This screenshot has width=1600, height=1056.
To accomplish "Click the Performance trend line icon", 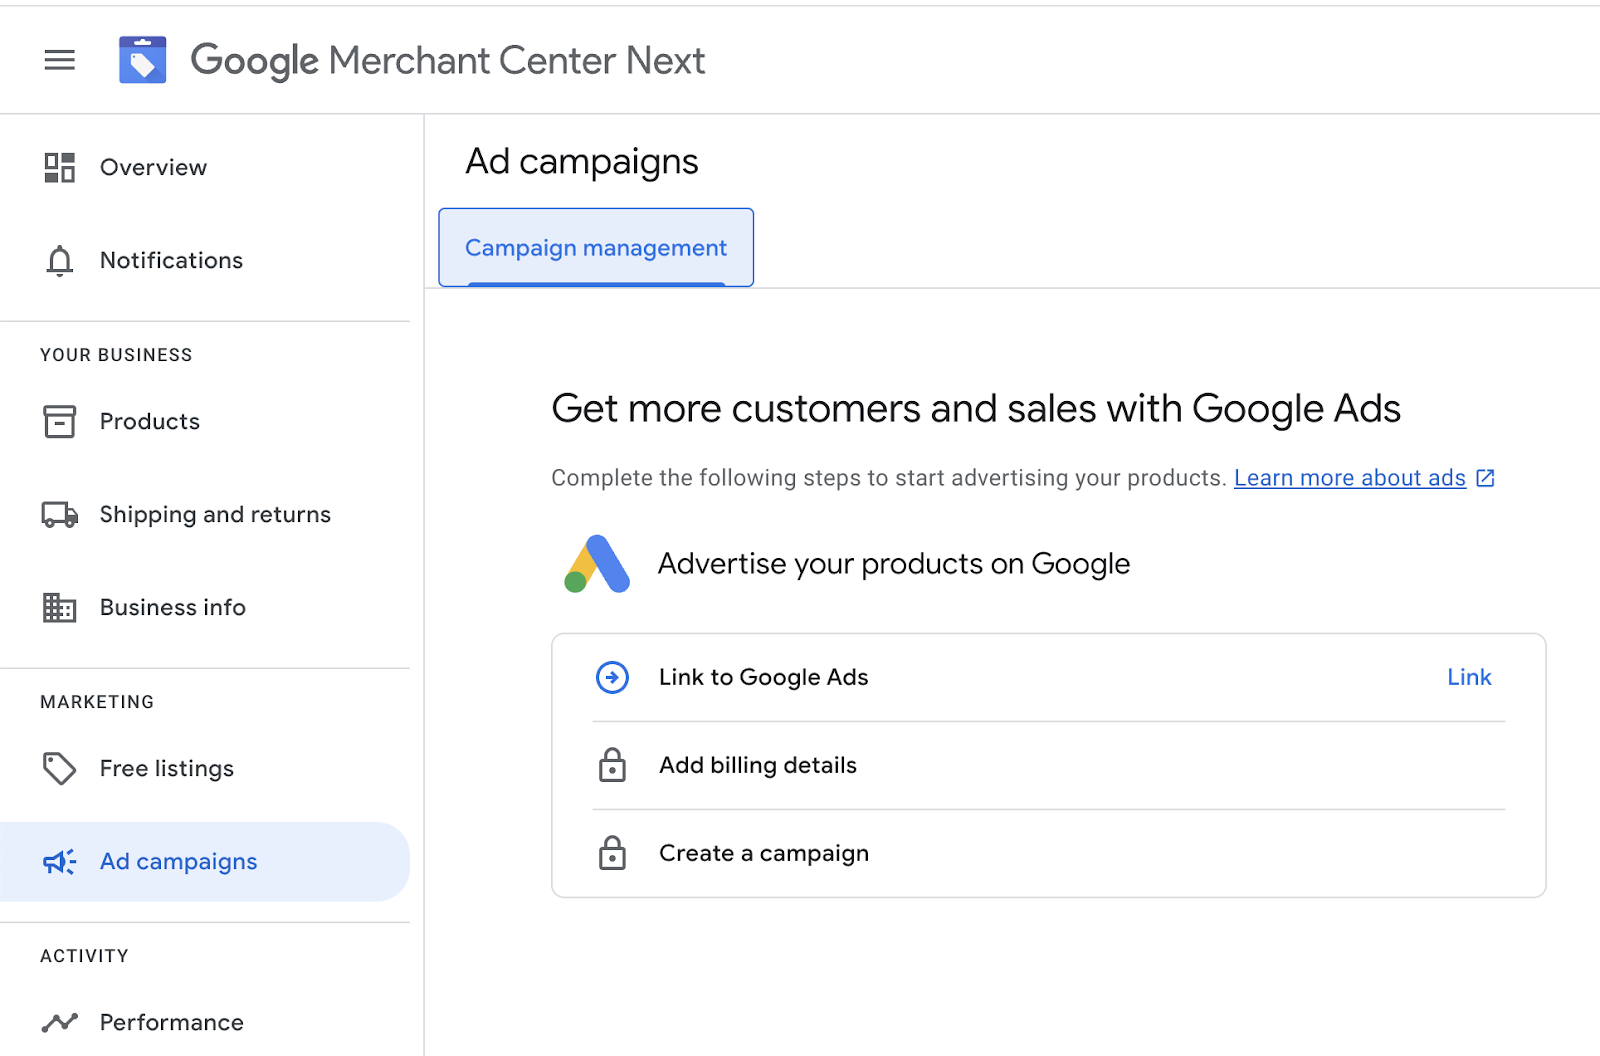I will (x=60, y=1022).
